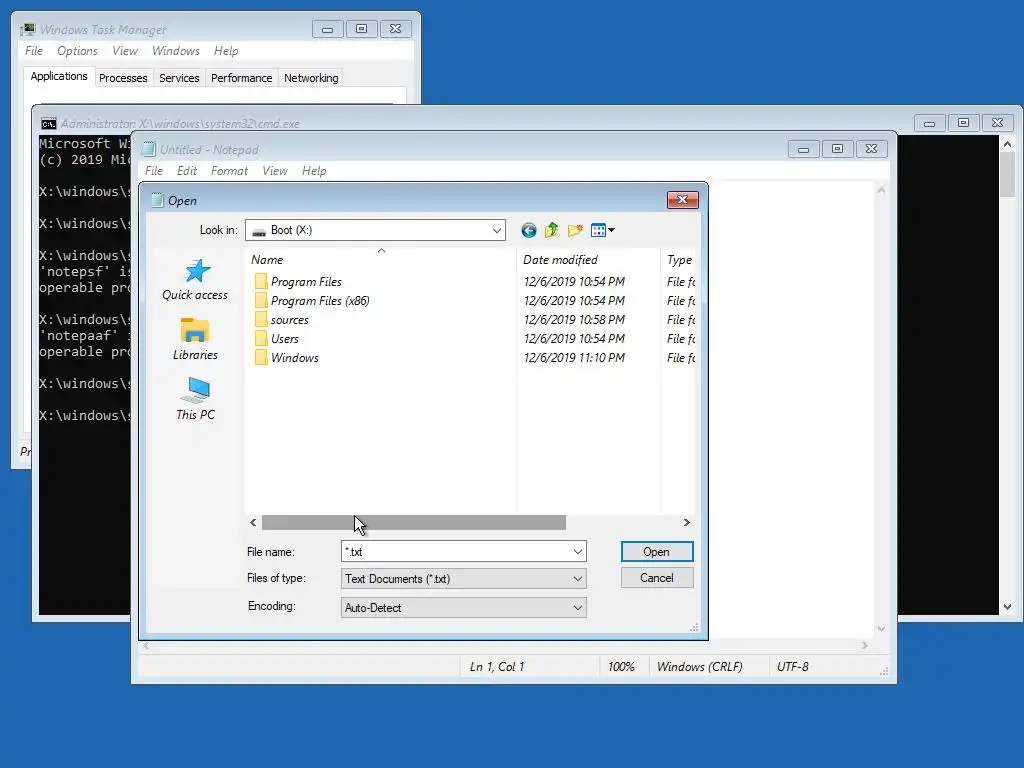Click the Open button
The width and height of the screenshot is (1024, 768).
click(x=657, y=552)
